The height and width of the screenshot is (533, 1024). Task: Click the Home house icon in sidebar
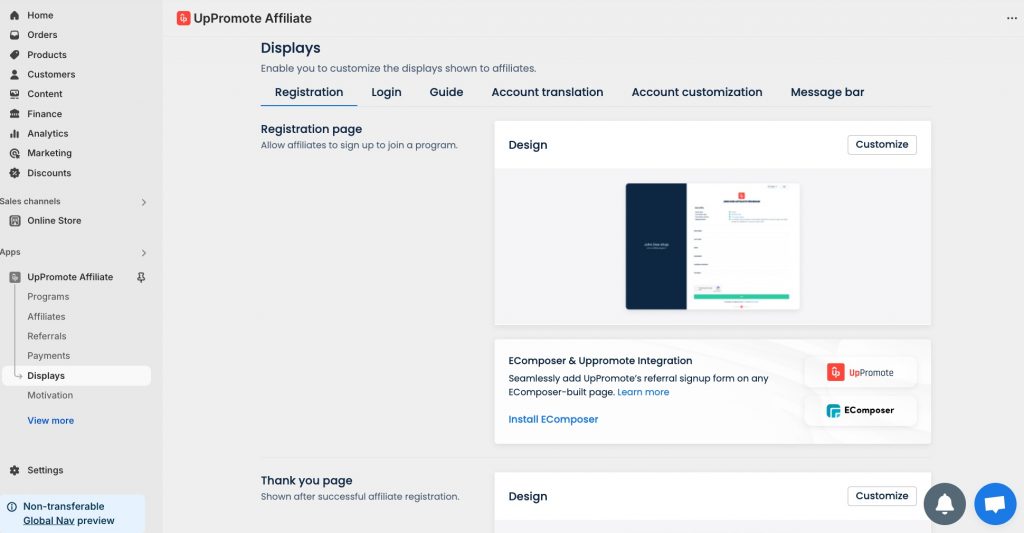tap(14, 15)
